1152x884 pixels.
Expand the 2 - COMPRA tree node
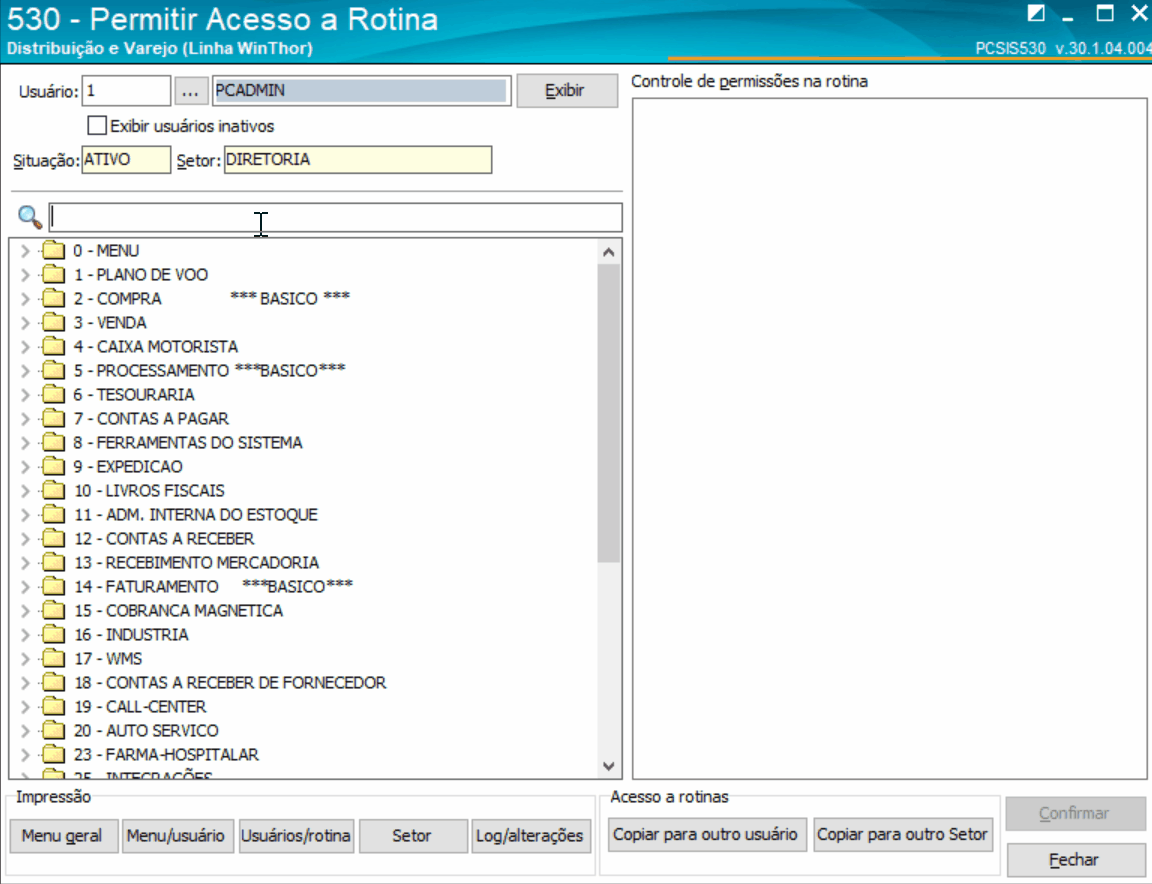(25, 299)
